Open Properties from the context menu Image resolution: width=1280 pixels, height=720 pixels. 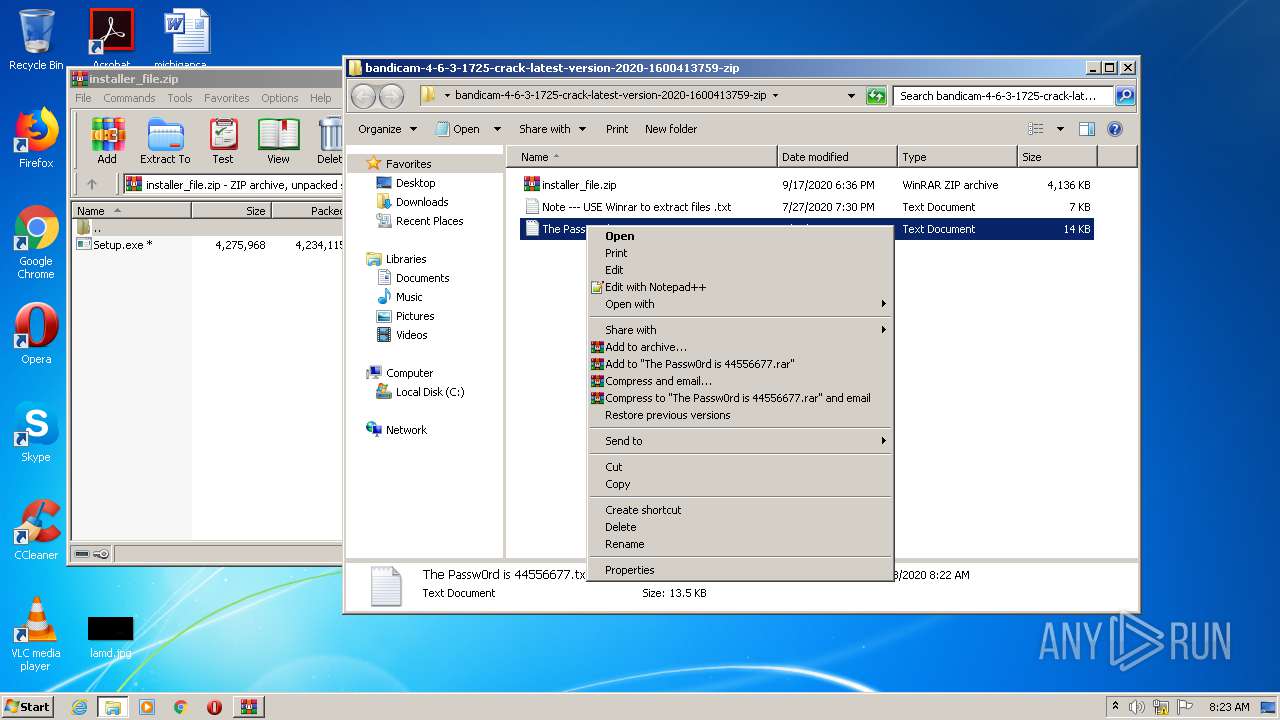(739, 570)
